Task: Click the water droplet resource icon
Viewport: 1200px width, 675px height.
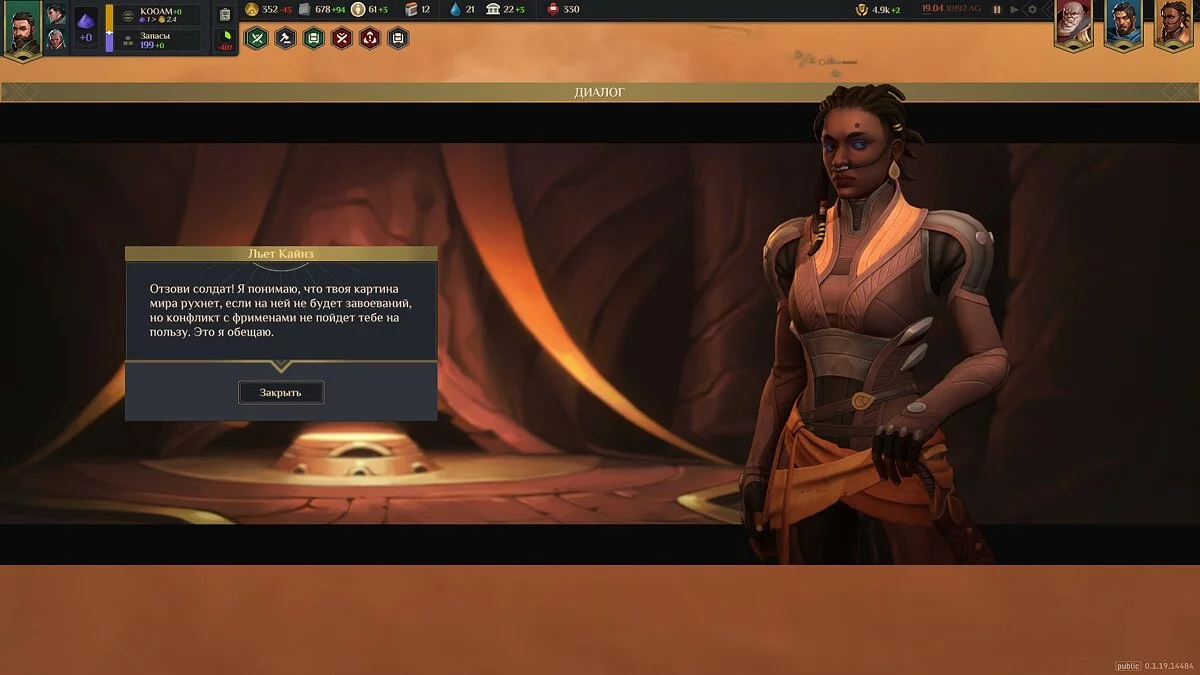Action: (456, 10)
